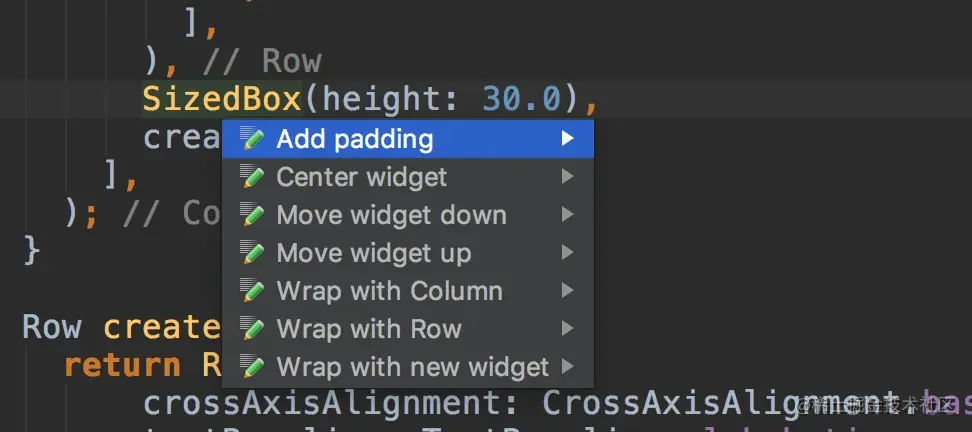Click the pencil icon beside Wrap with Row
972x432 pixels.
point(253,329)
